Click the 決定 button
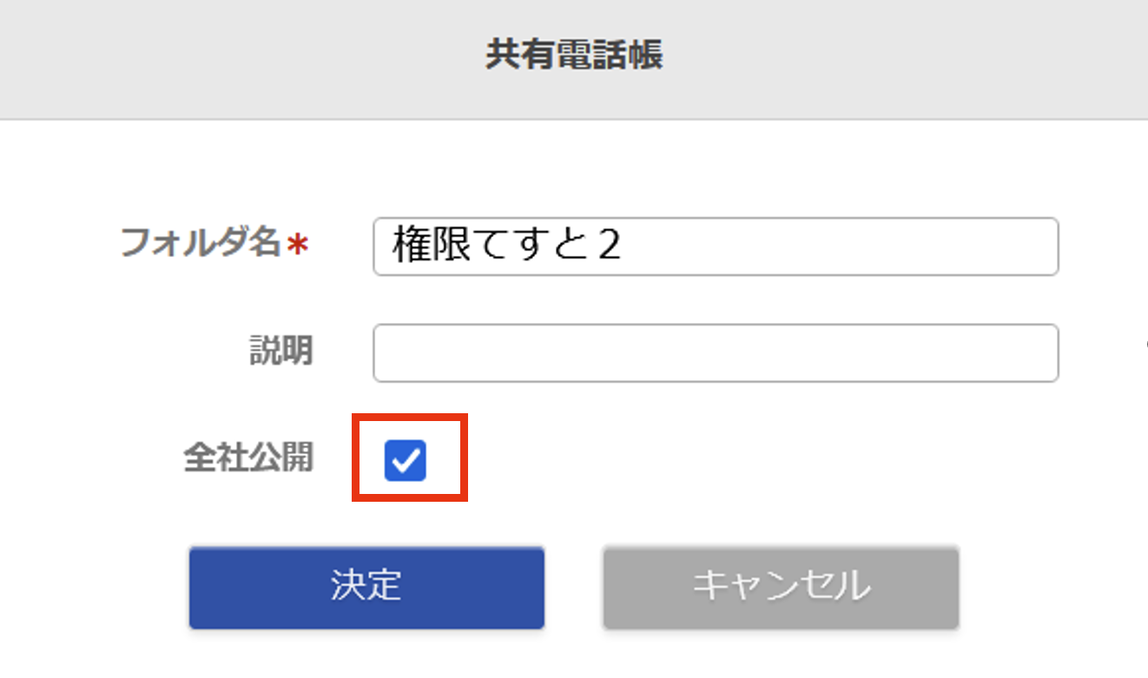Viewport: 1148px width, 678px height. click(366, 587)
